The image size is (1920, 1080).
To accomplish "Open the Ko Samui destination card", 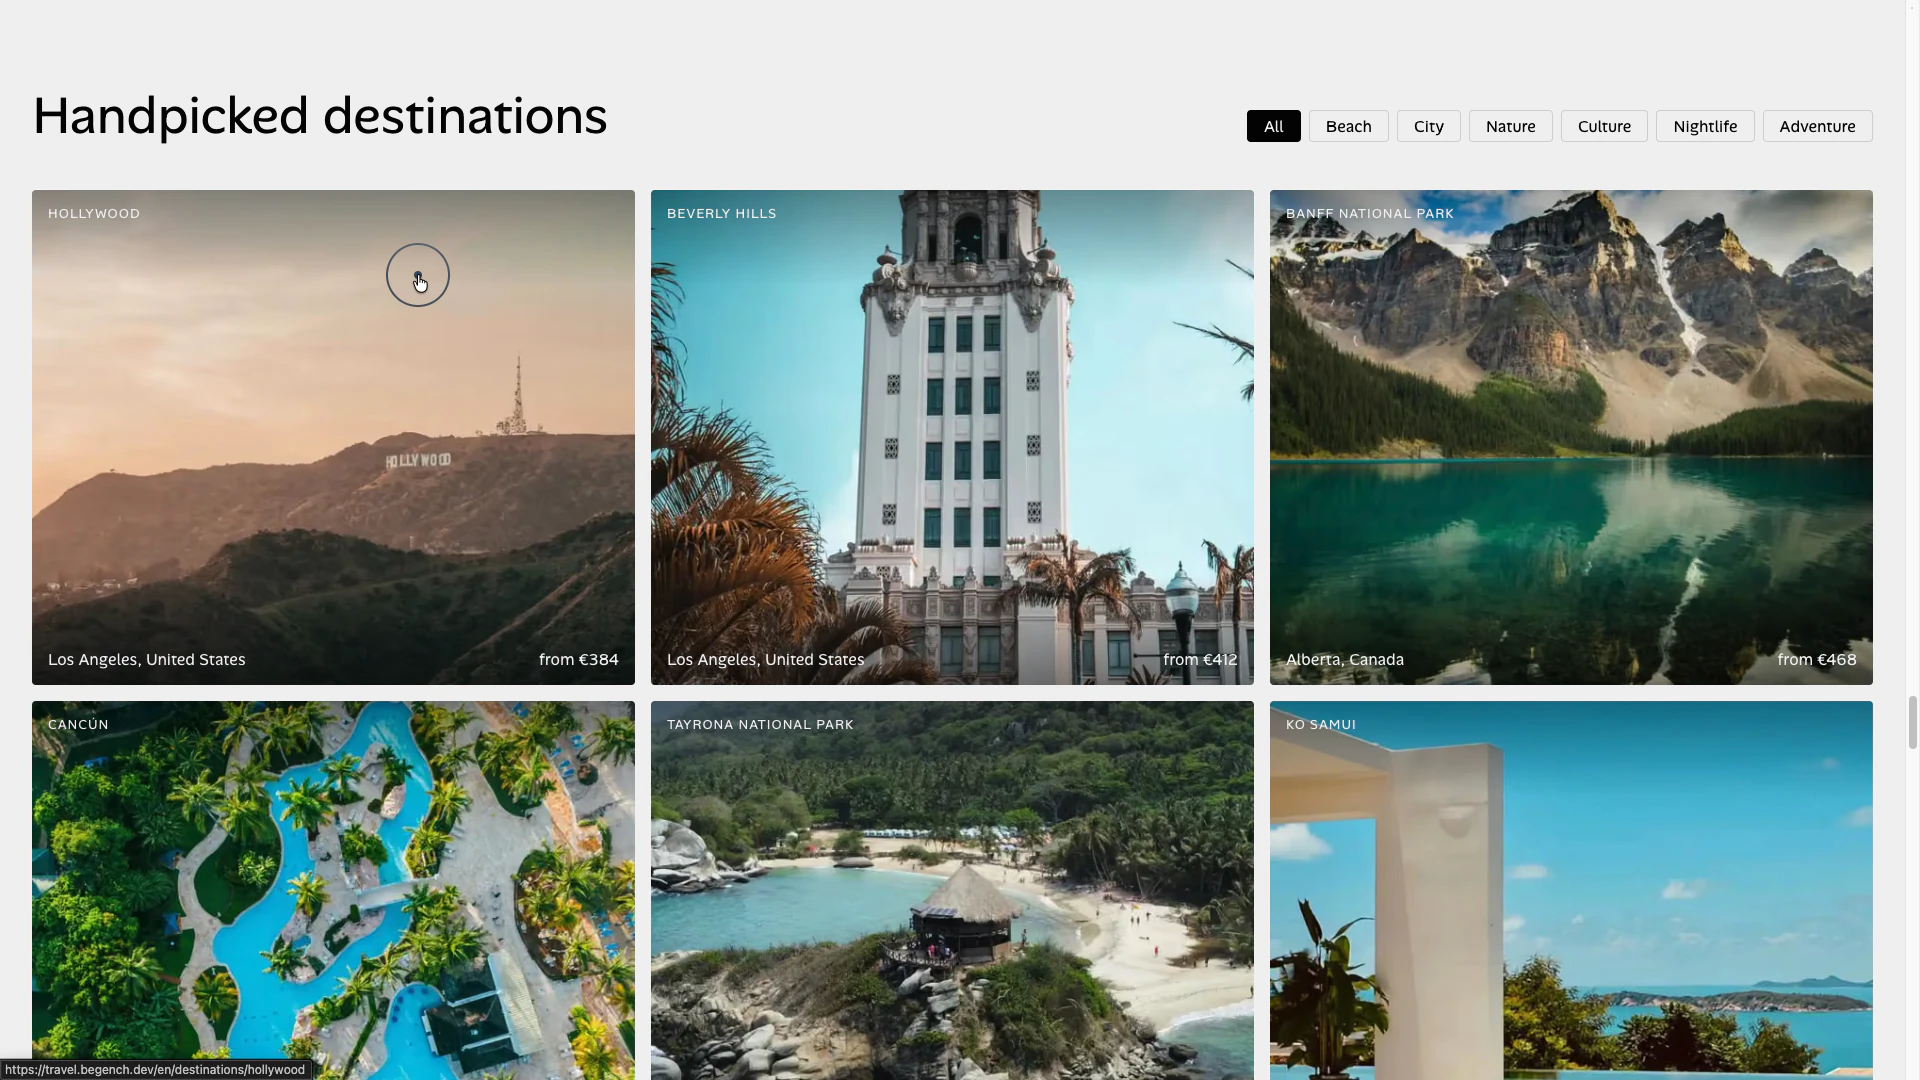I will coord(1571,890).
